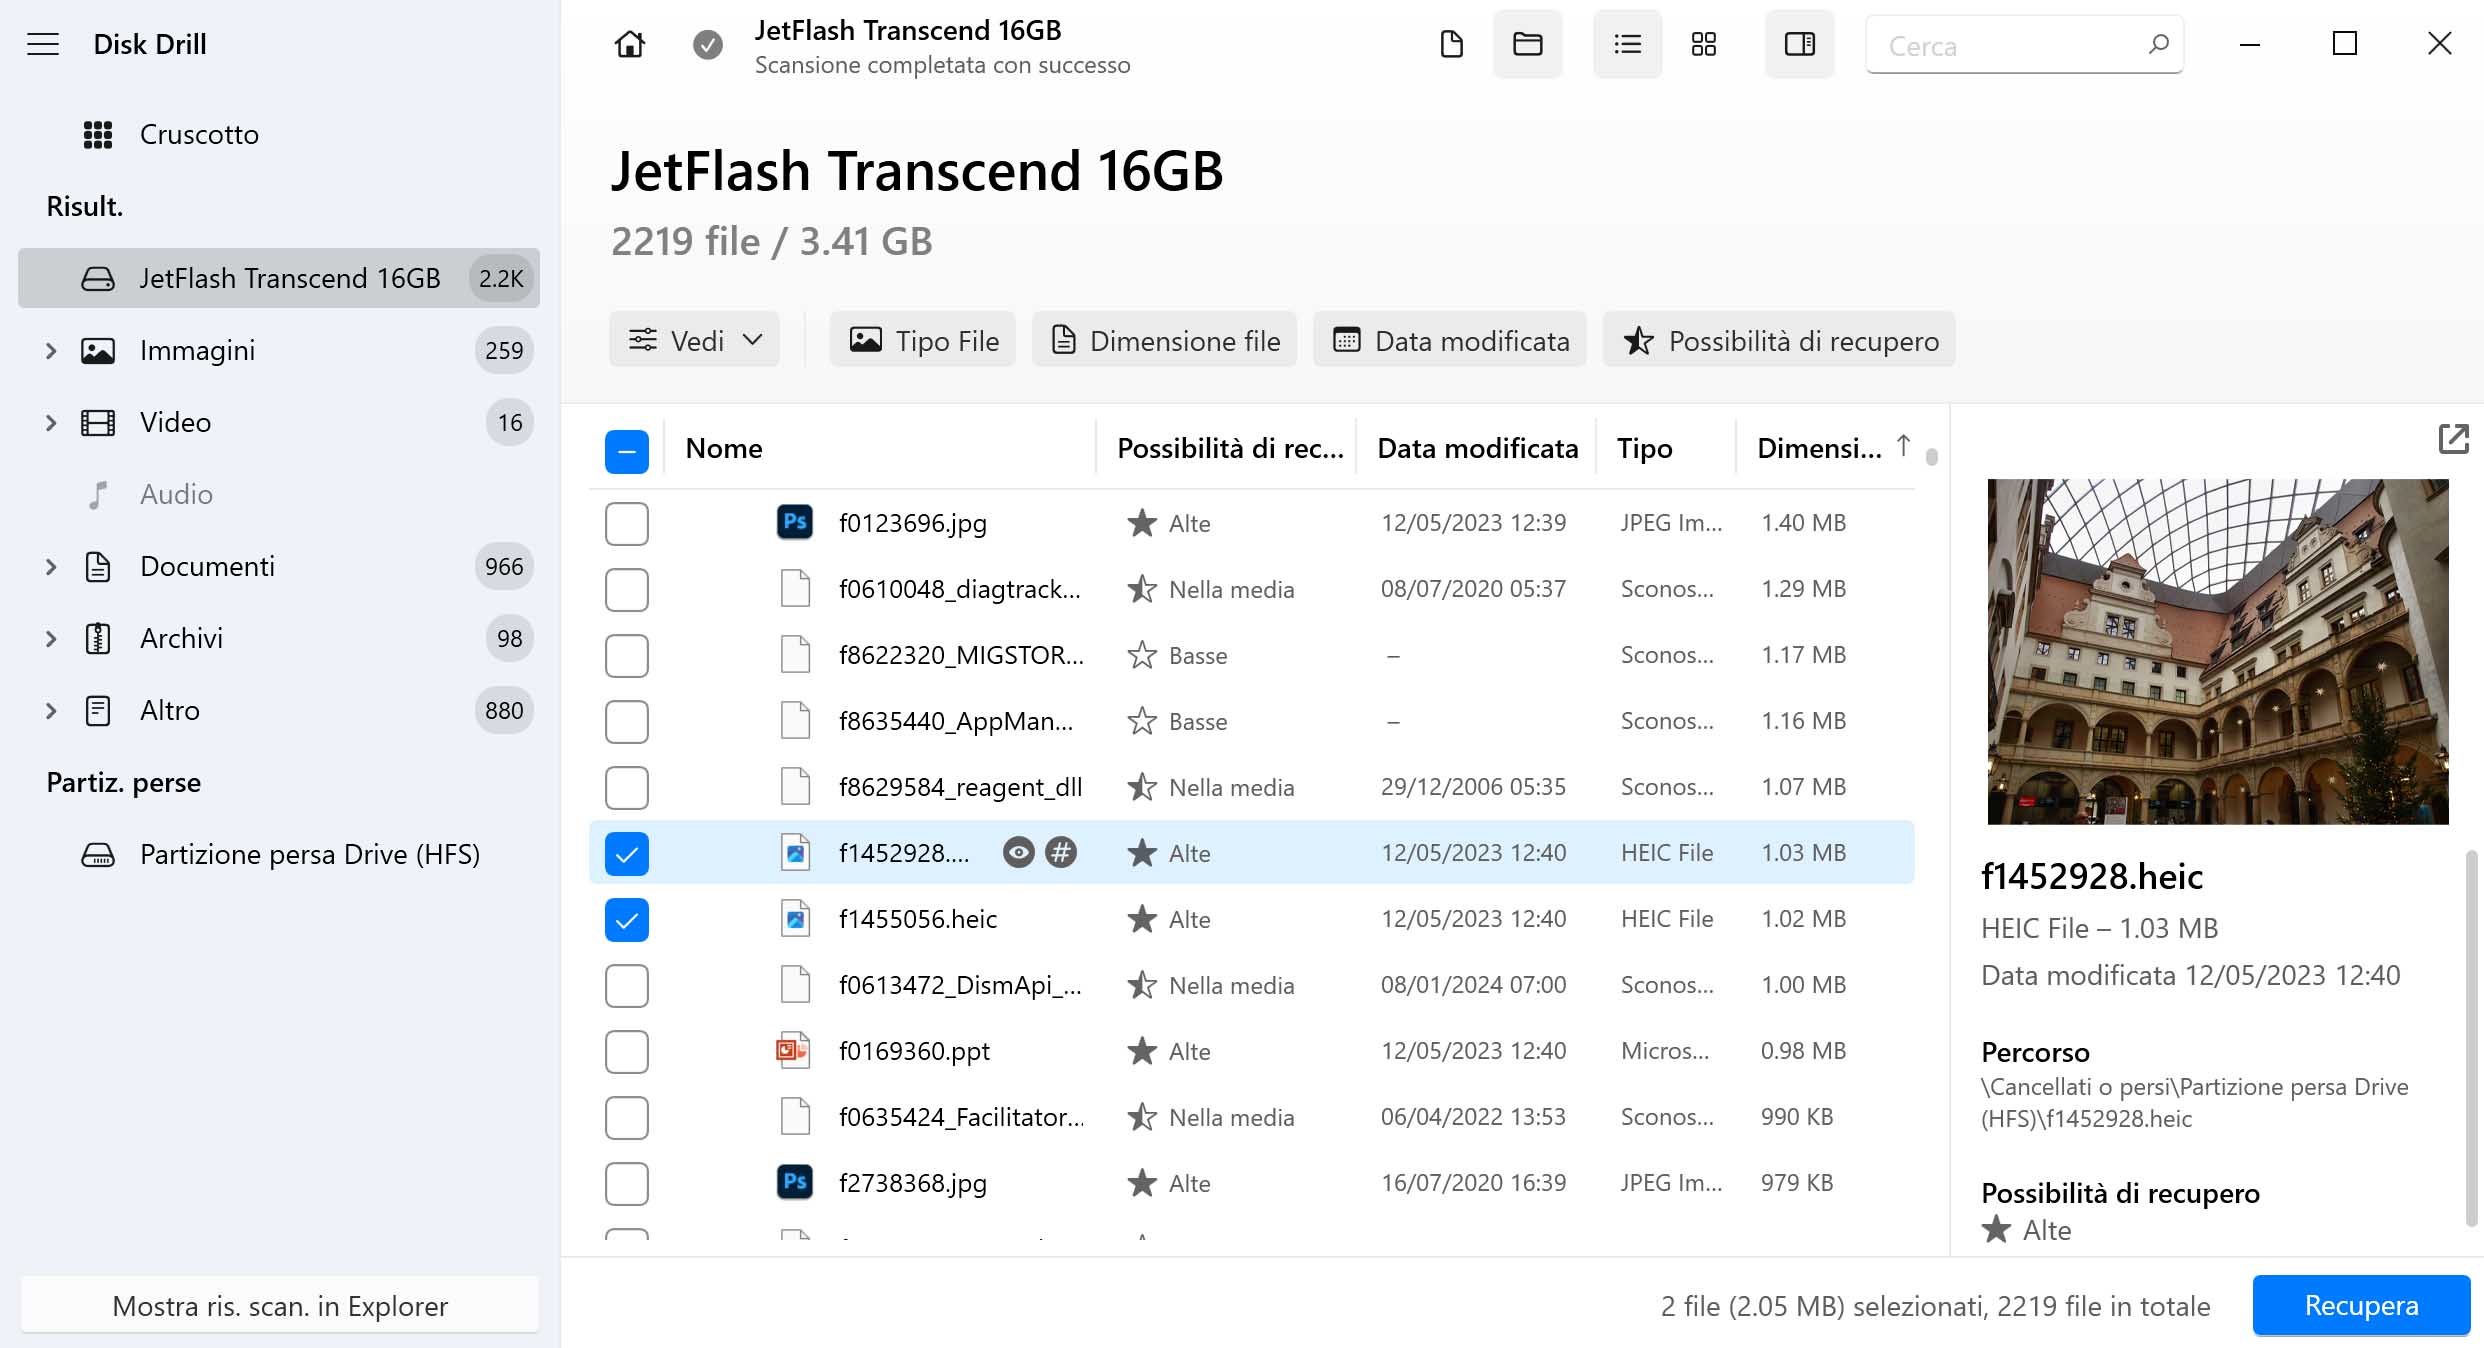Screen dimensions: 2484x1348
Task: Click the eye preview icon on f1452928 row
Action: (1018, 853)
